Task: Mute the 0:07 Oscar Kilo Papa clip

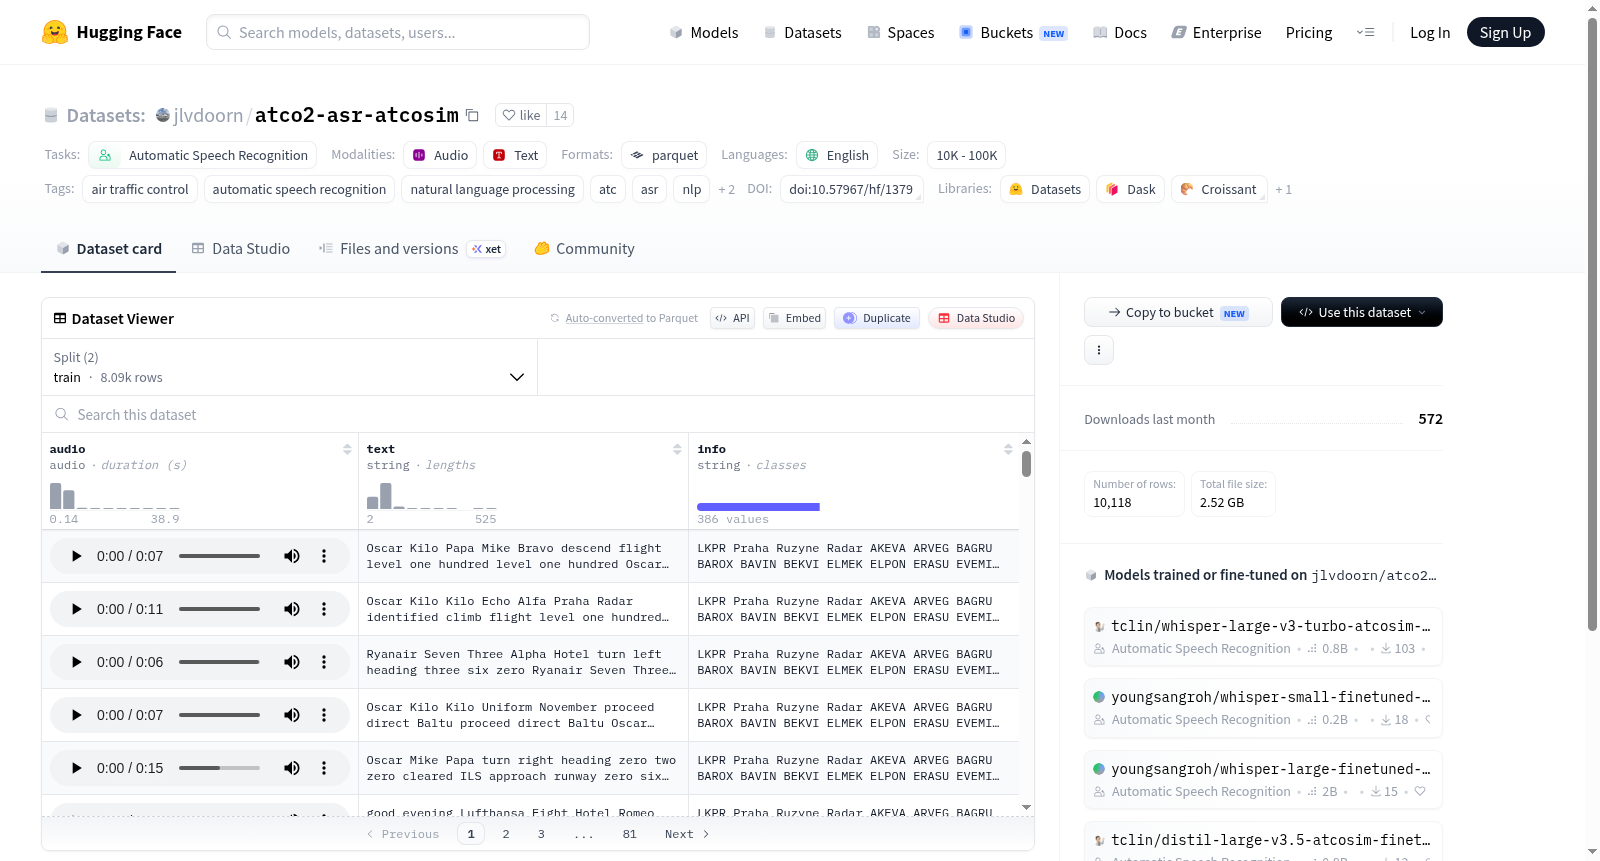Action: [292, 556]
